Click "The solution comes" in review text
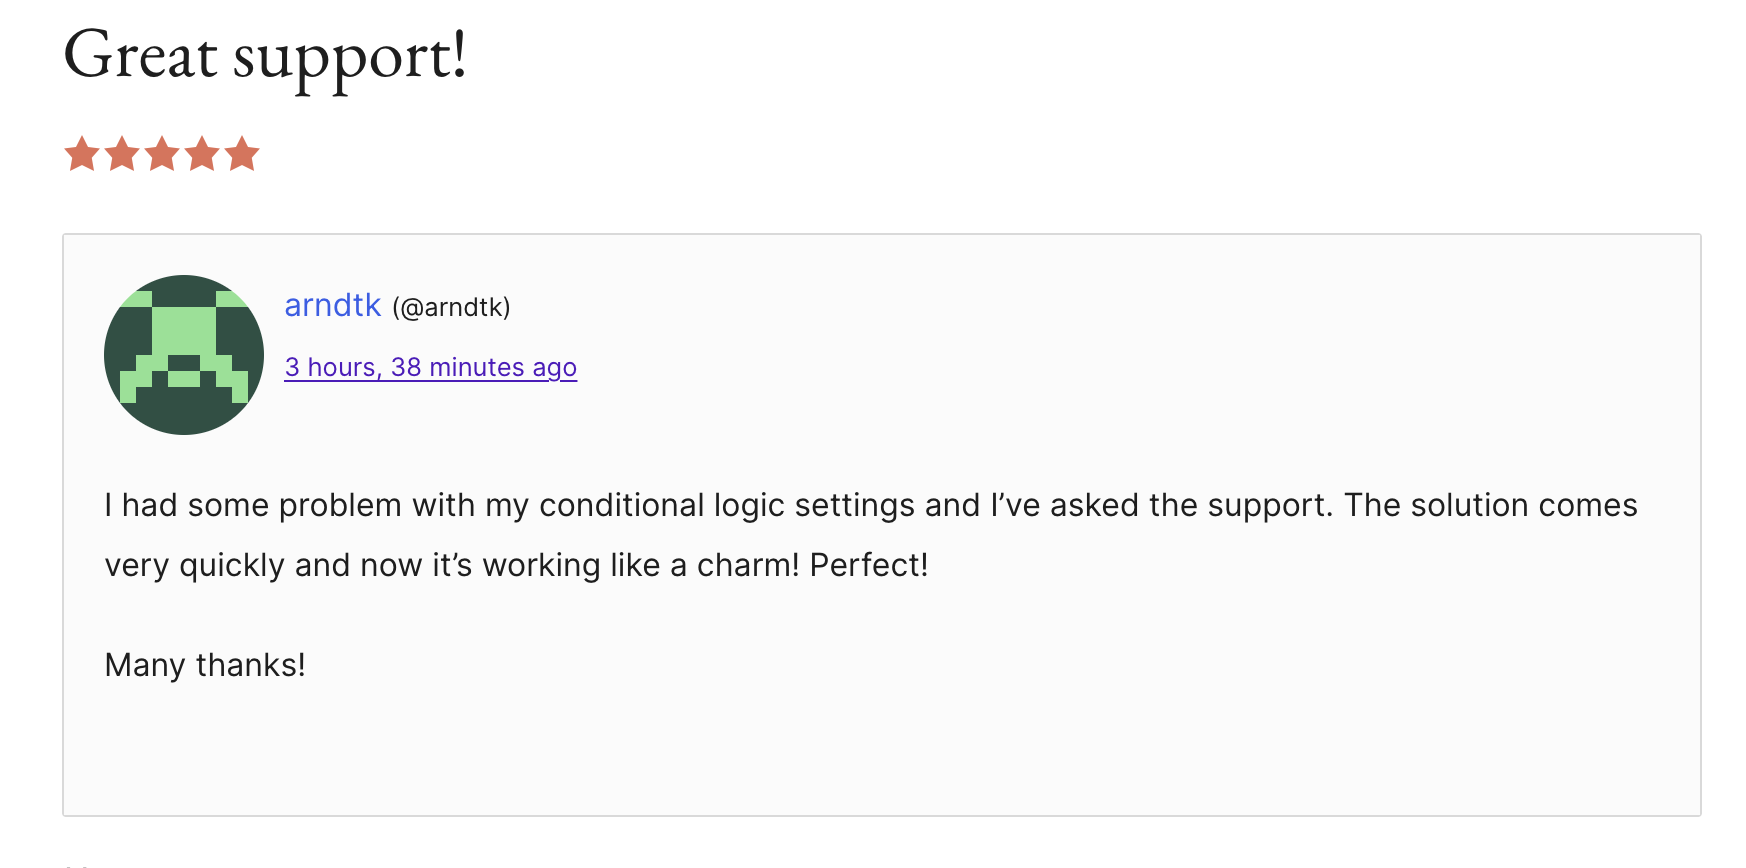1746x868 pixels. [1490, 506]
